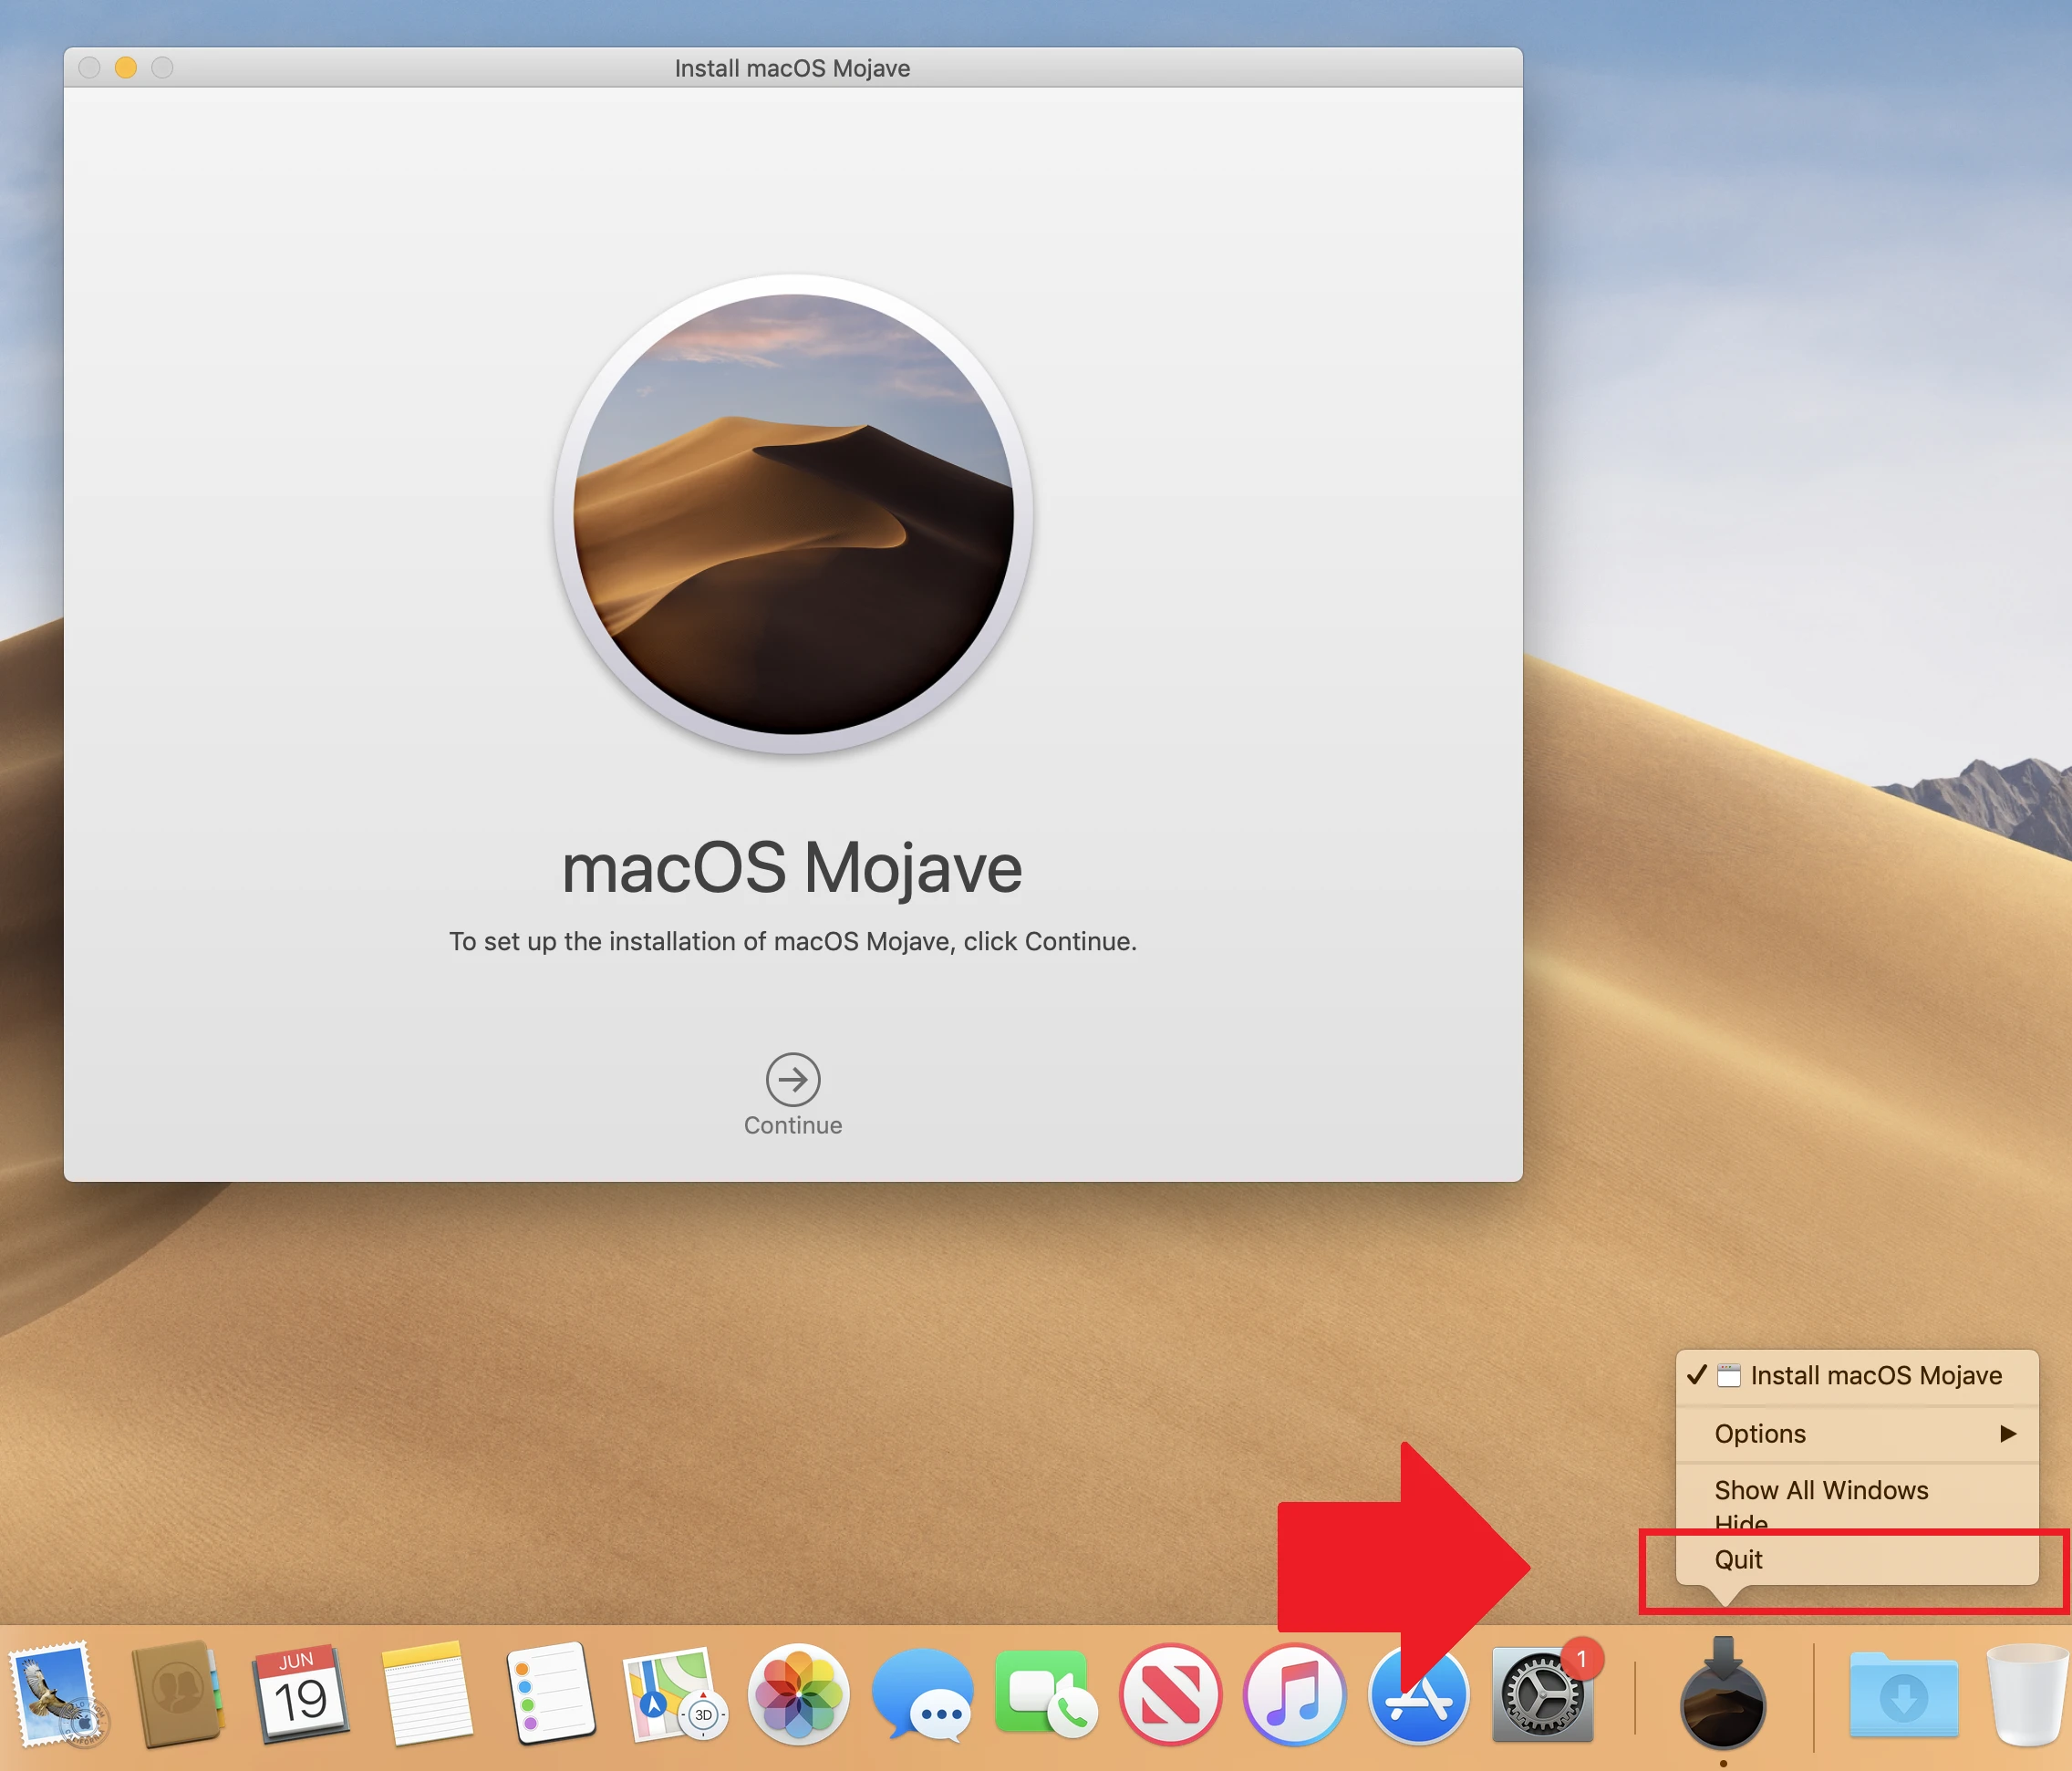Image resolution: width=2072 pixels, height=1771 pixels.
Task: Open the Downloads folder stack
Action: click(1903, 1694)
